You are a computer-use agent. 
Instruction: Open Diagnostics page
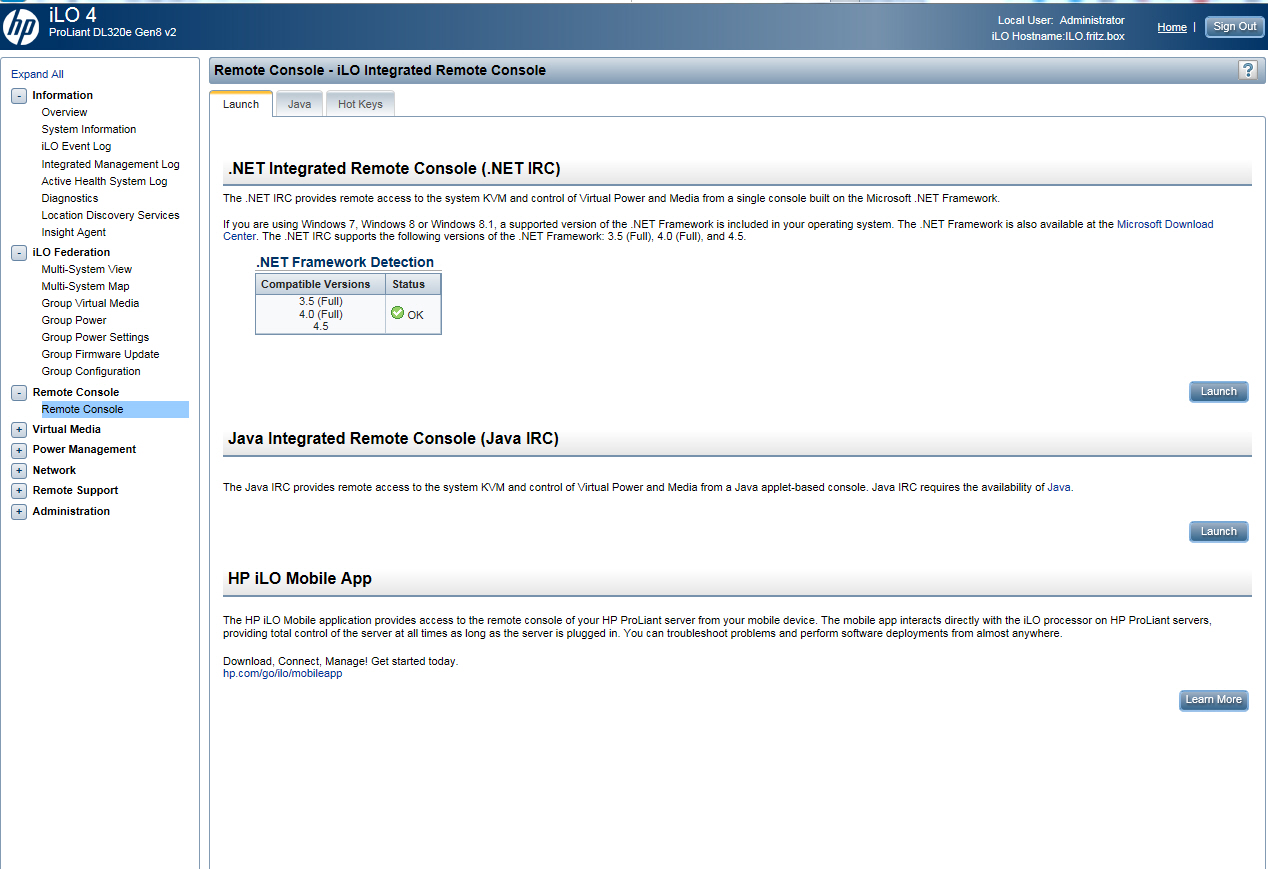[70, 199]
